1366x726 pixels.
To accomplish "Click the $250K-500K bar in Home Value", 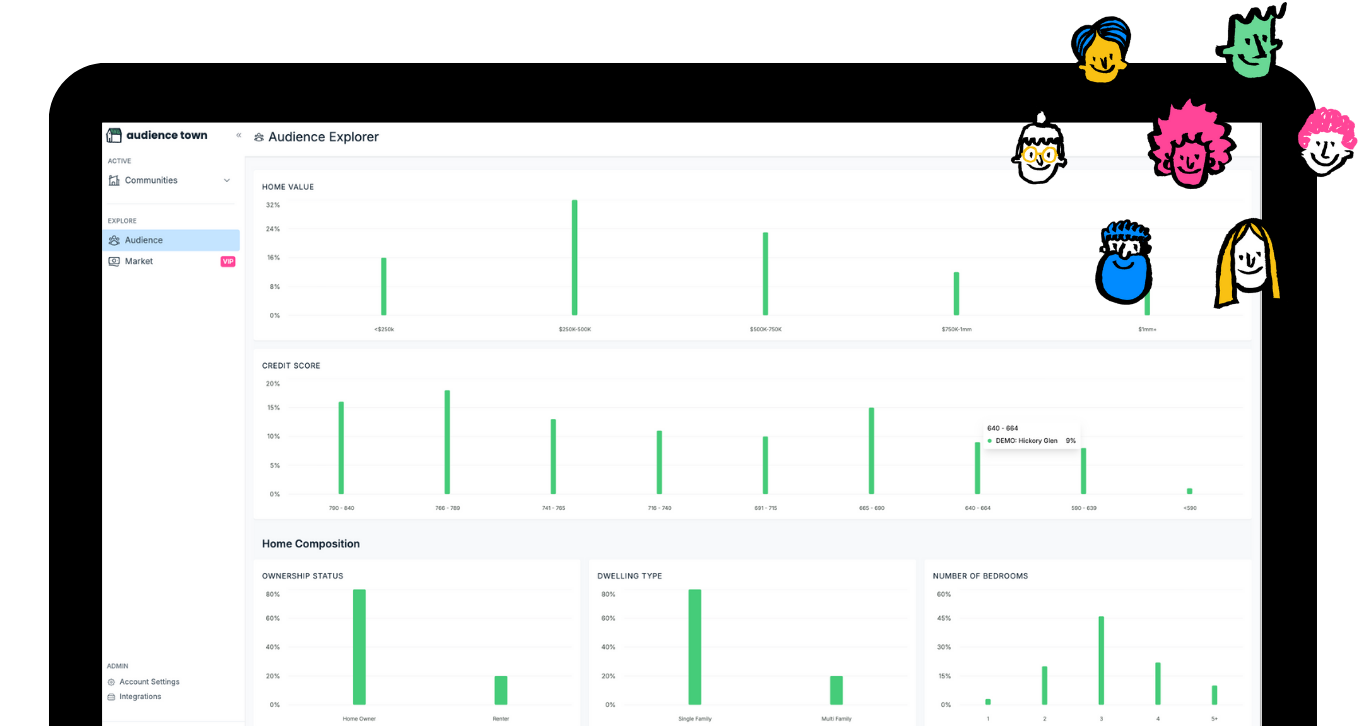I will point(573,260).
